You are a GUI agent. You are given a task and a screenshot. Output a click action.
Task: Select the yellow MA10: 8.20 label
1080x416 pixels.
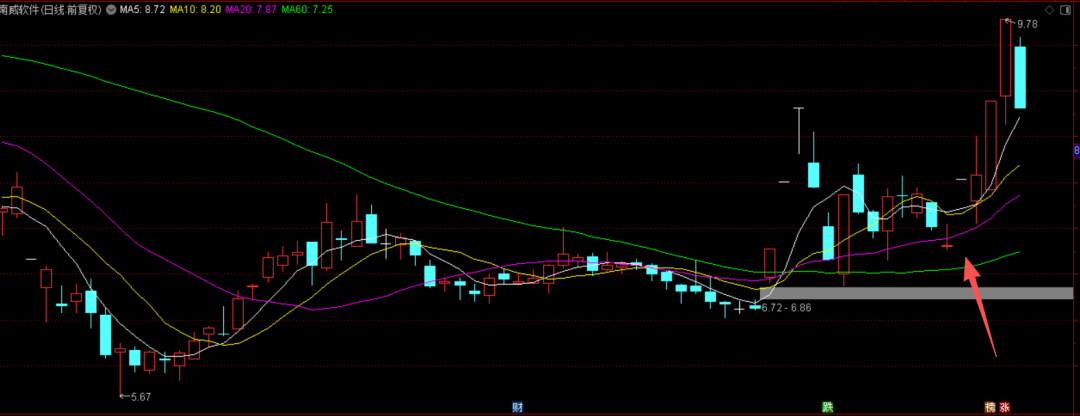click(x=192, y=10)
